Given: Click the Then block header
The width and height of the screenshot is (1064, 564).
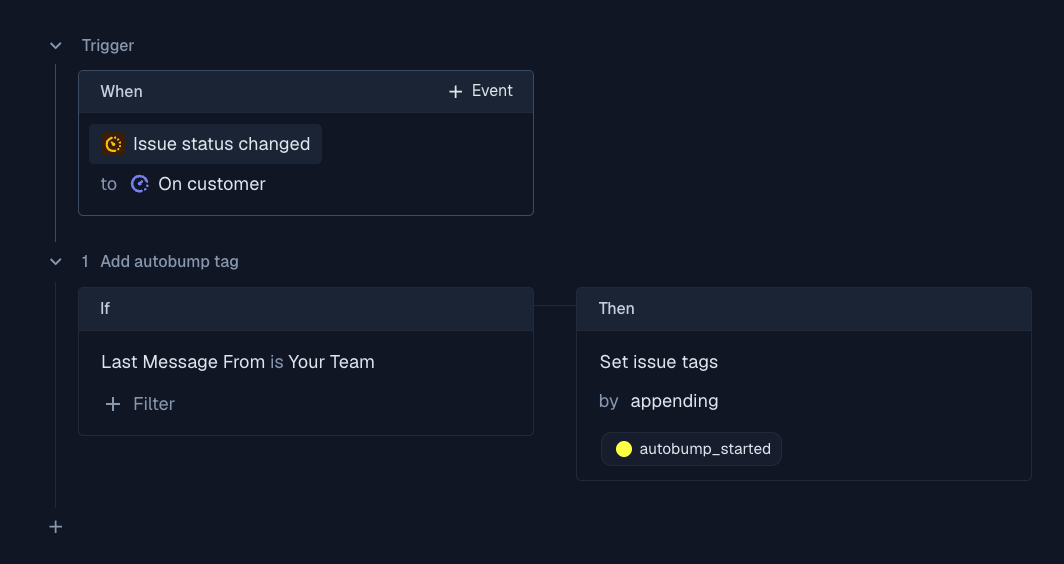Looking at the screenshot, I should coord(803,308).
